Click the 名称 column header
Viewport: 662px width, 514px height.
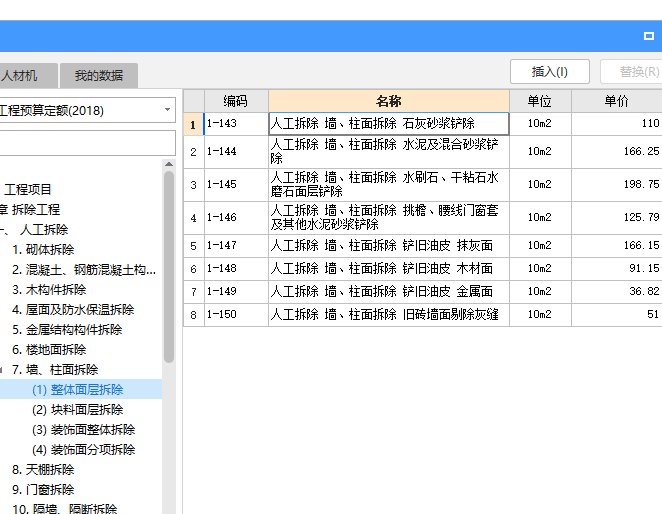[389, 101]
